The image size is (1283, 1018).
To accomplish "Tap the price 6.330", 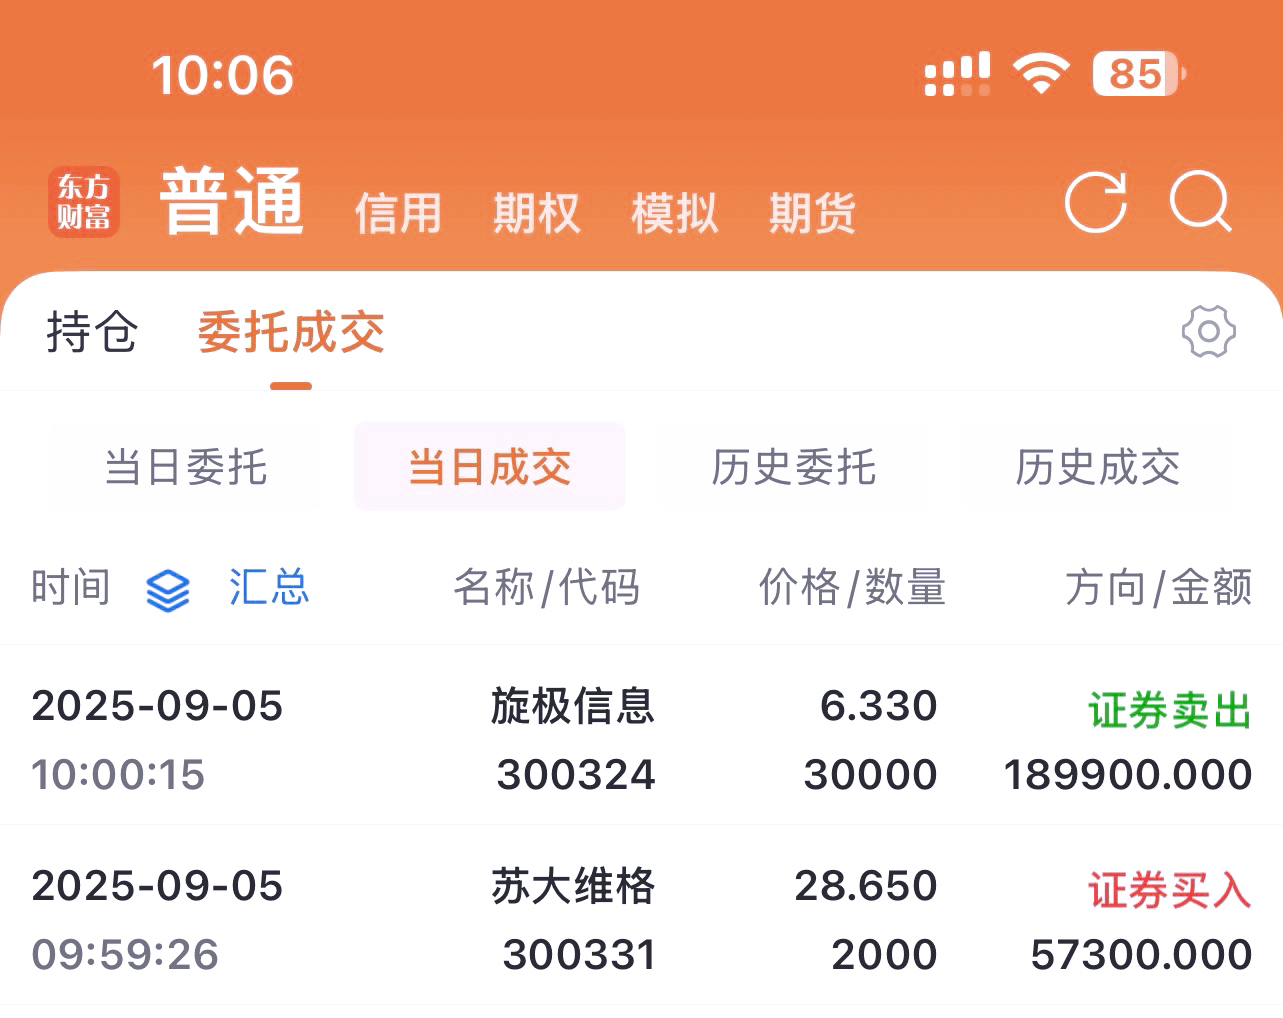I will tap(878, 706).
